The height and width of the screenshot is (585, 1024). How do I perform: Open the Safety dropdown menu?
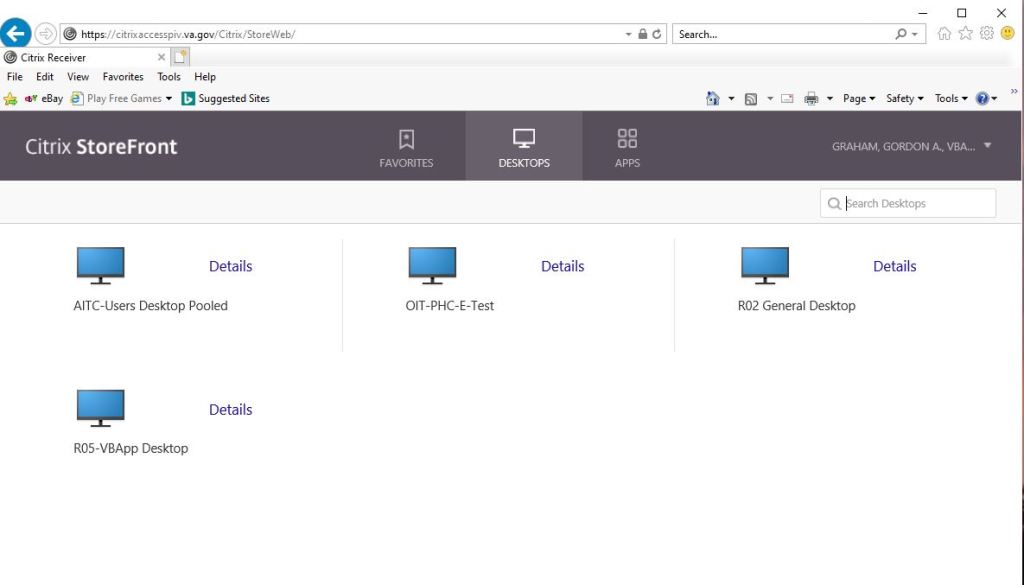click(901, 98)
